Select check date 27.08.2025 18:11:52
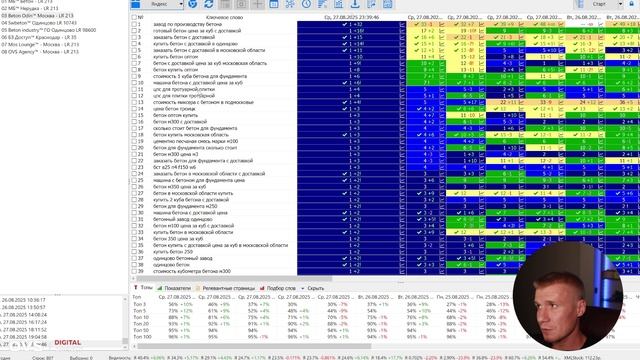Viewport: 640px width, 360px height. coord(24,329)
